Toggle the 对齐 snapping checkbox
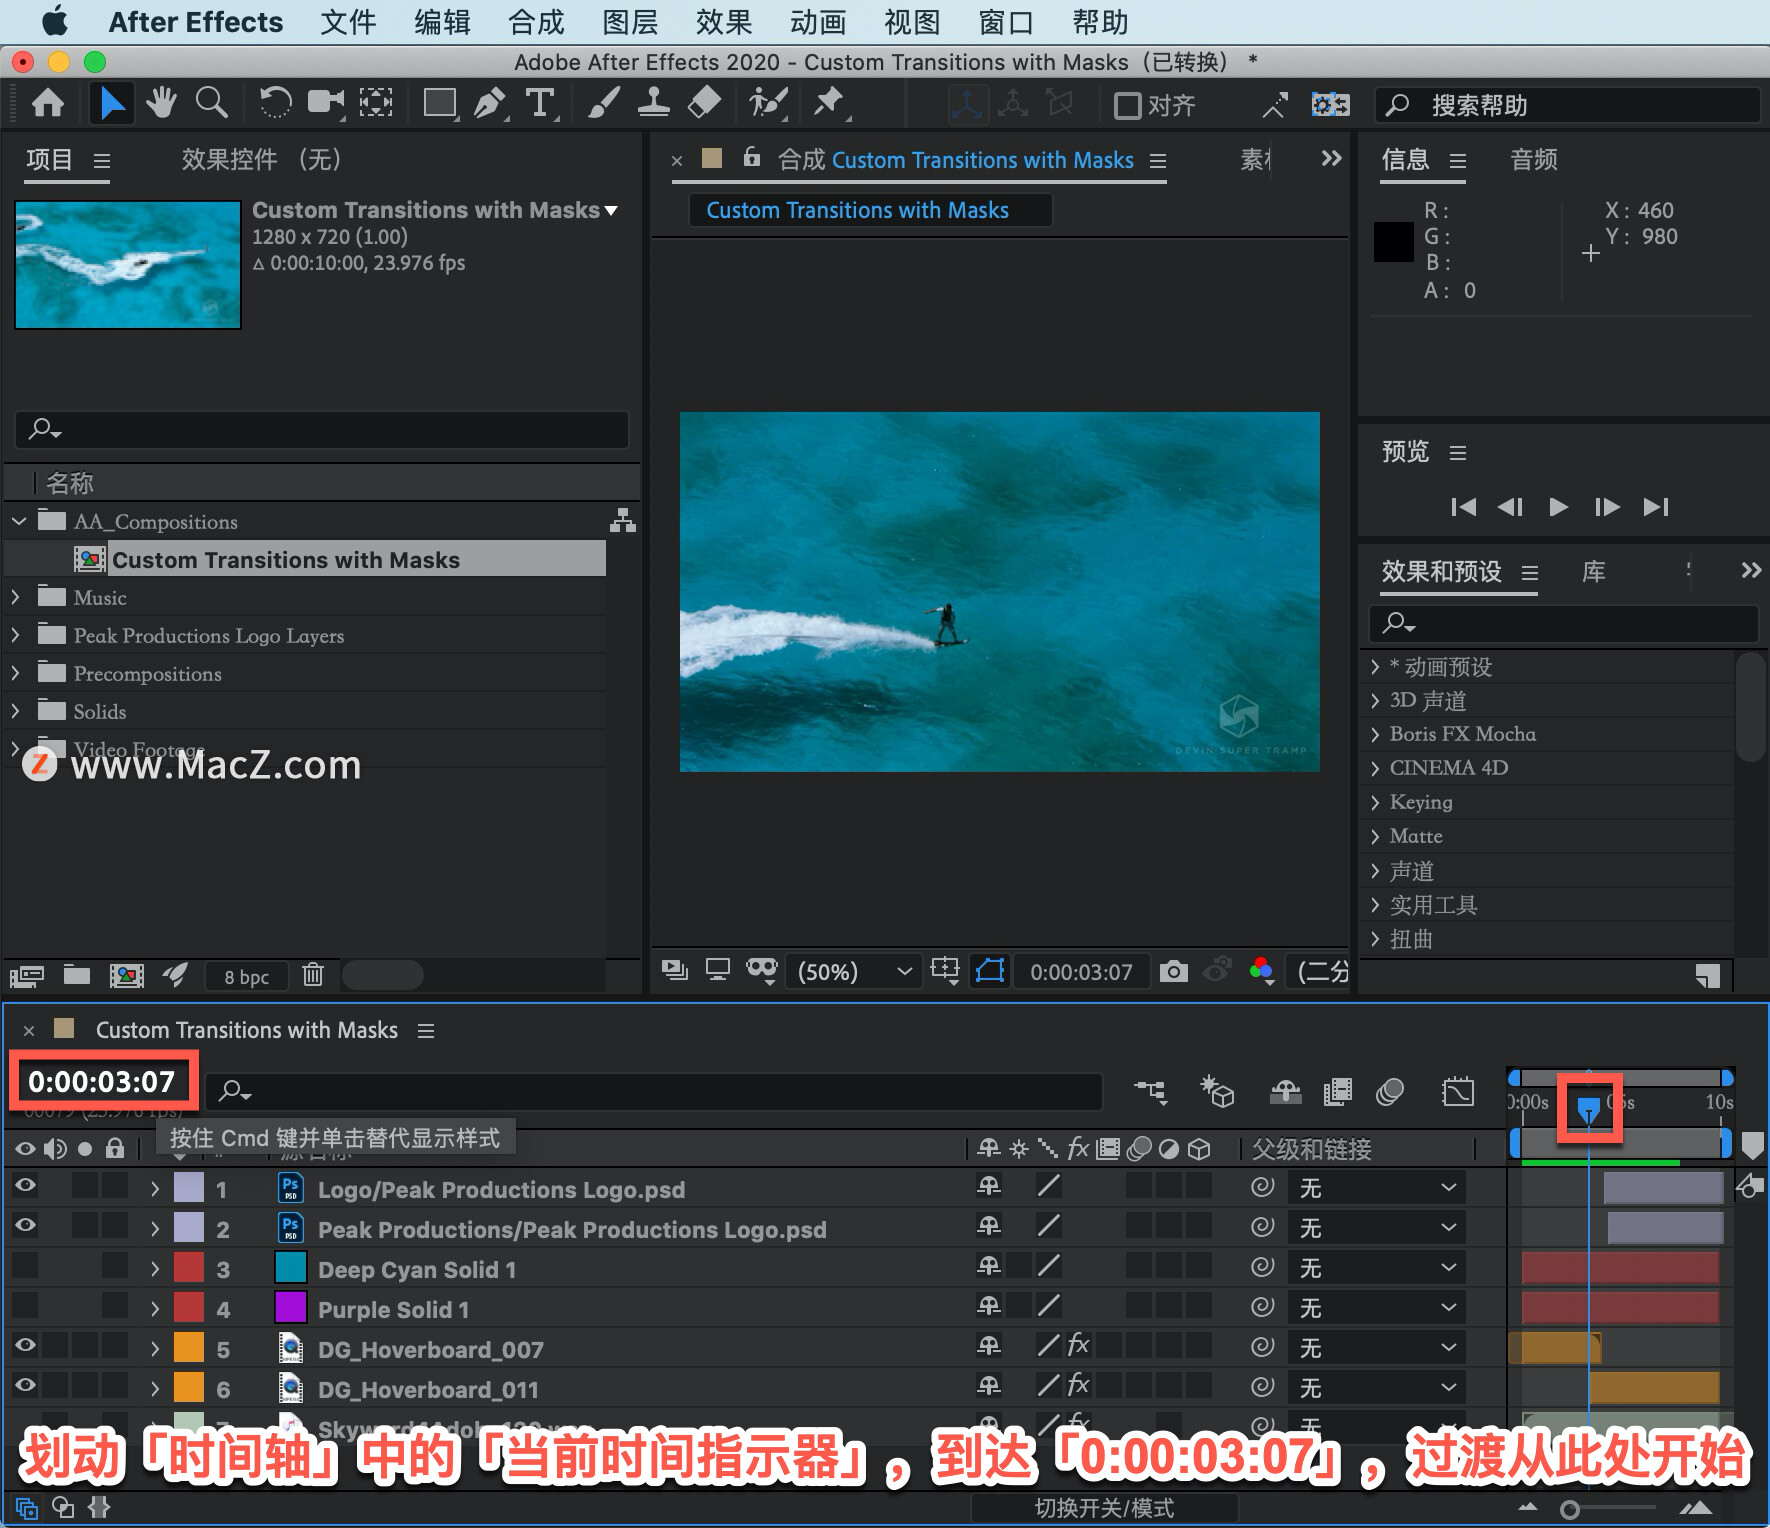This screenshot has width=1770, height=1528. 1127,106
